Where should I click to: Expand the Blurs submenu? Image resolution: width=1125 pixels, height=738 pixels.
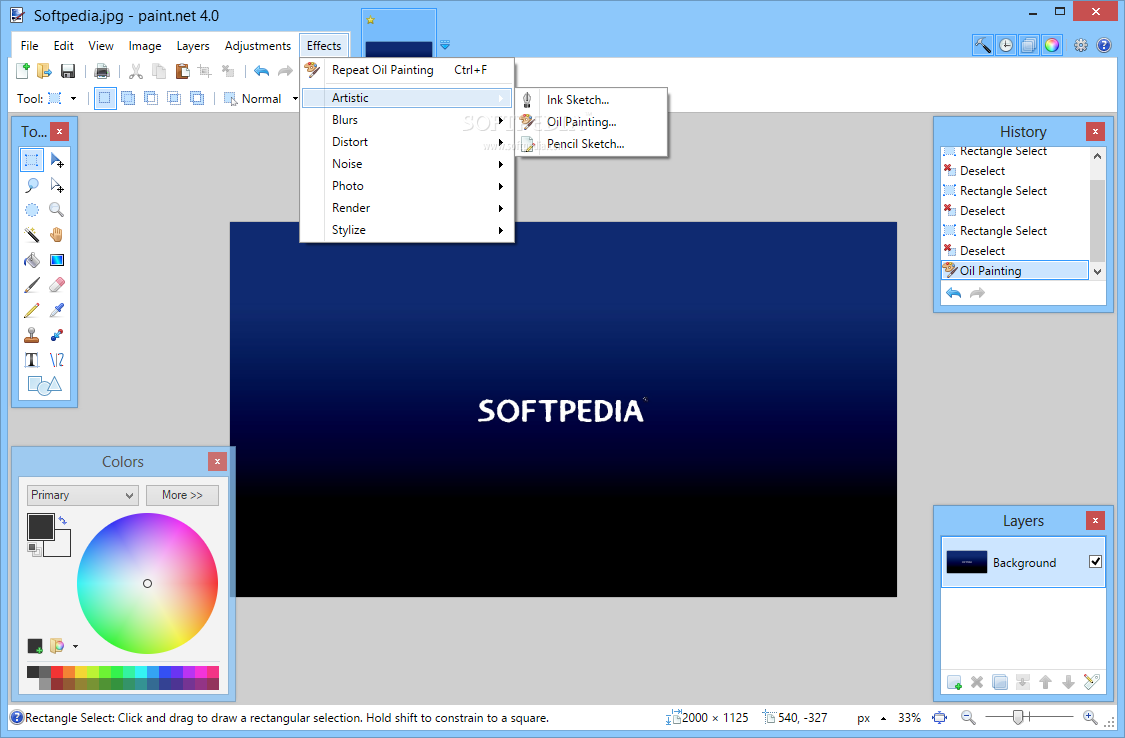(x=408, y=120)
